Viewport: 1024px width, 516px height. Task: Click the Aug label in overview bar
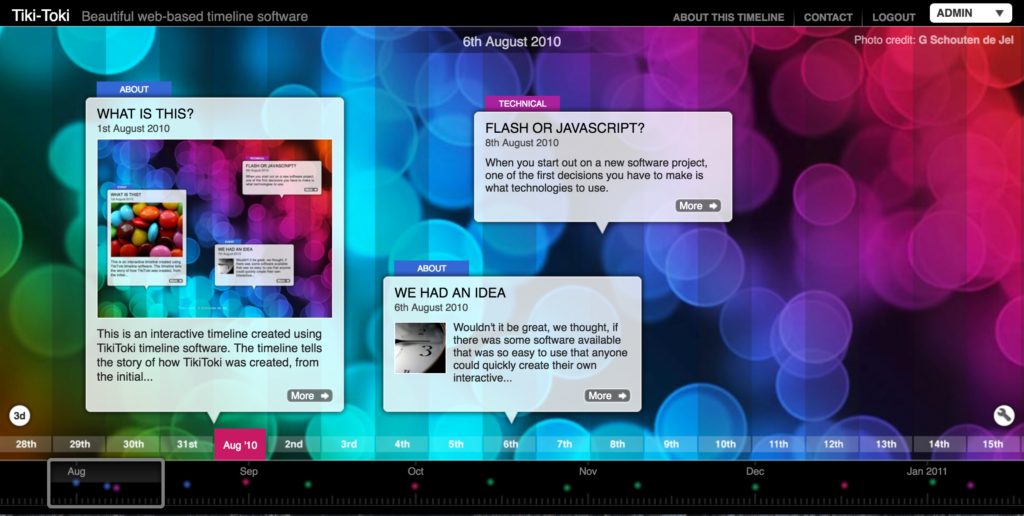click(76, 471)
